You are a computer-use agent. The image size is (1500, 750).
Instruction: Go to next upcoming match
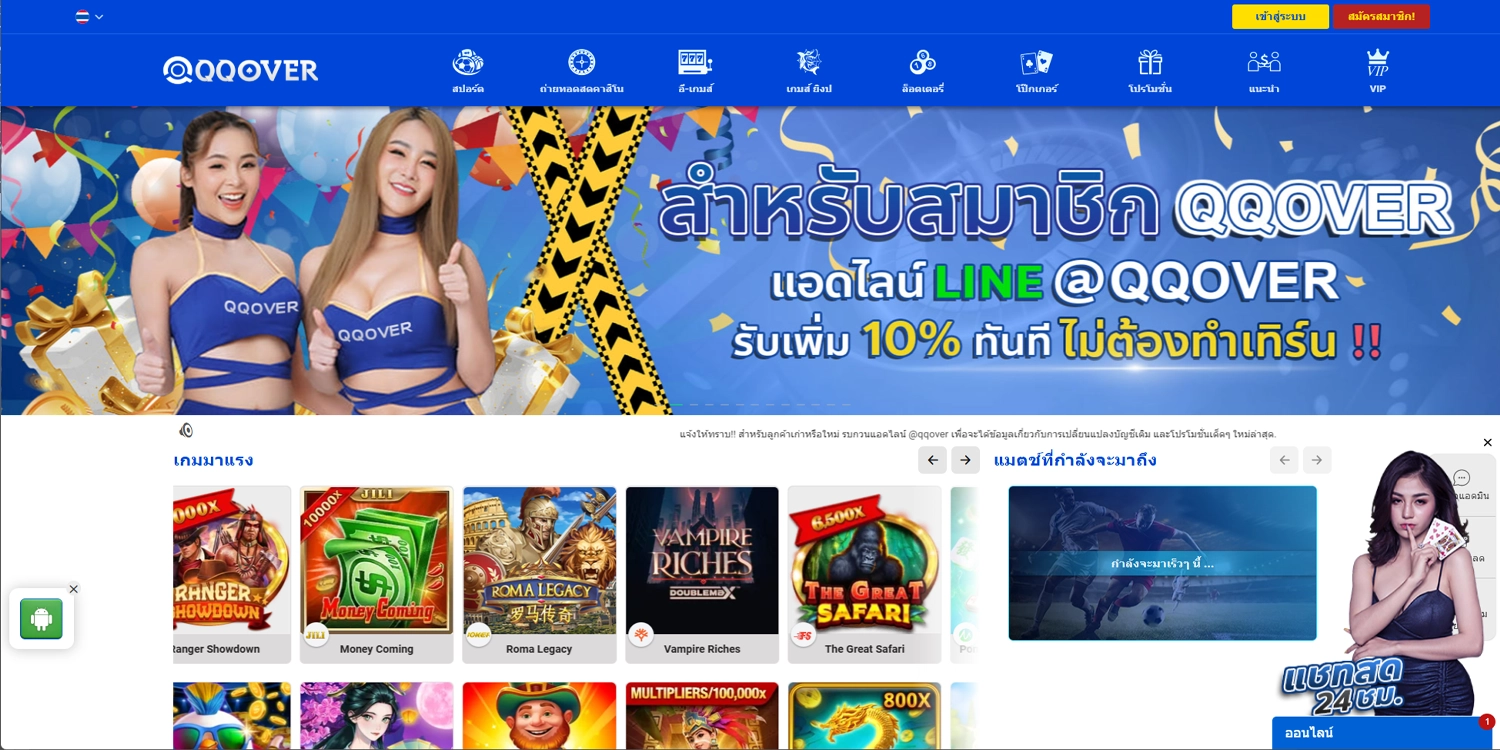[x=1317, y=460]
